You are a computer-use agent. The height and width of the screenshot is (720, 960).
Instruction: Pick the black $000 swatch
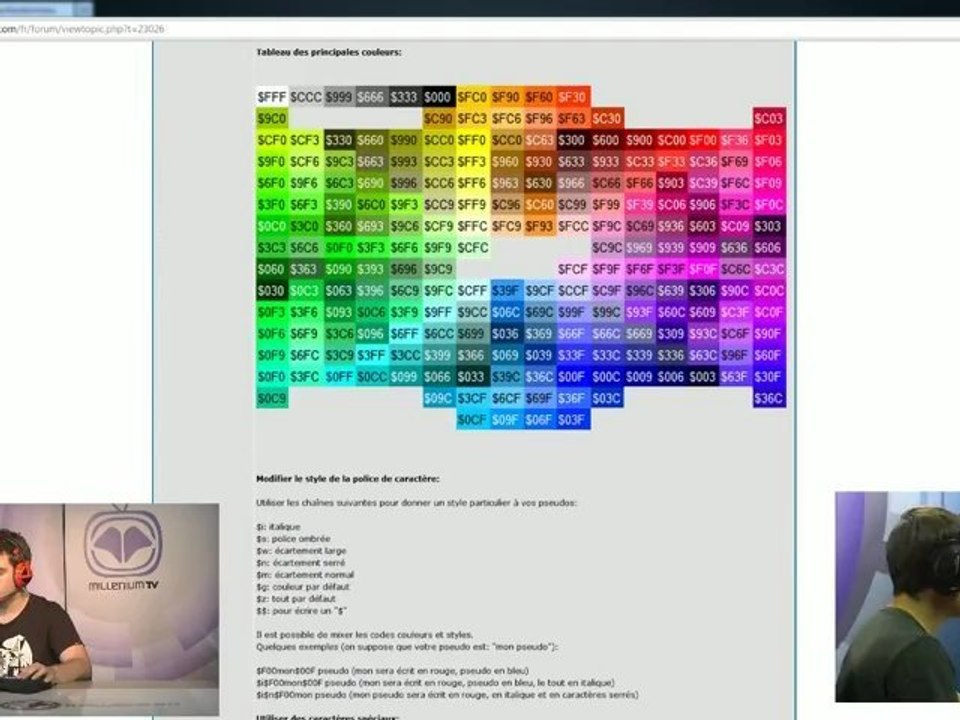tap(438, 97)
